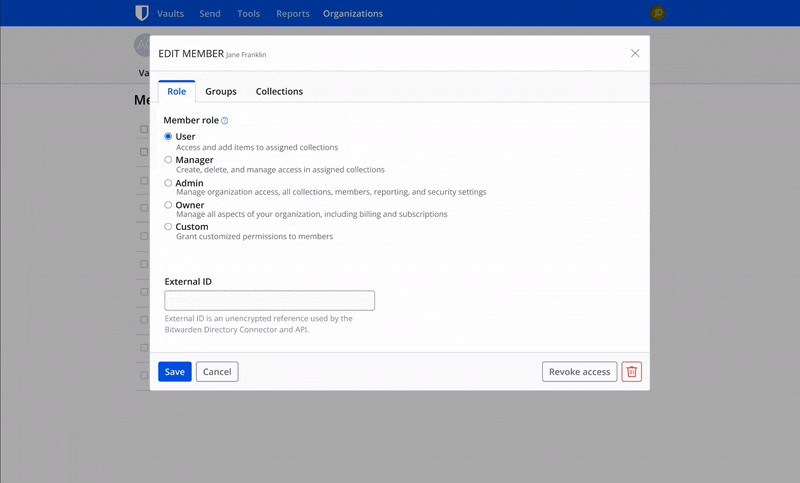800x483 pixels.
Task: Click the Save button
Action: (174, 372)
